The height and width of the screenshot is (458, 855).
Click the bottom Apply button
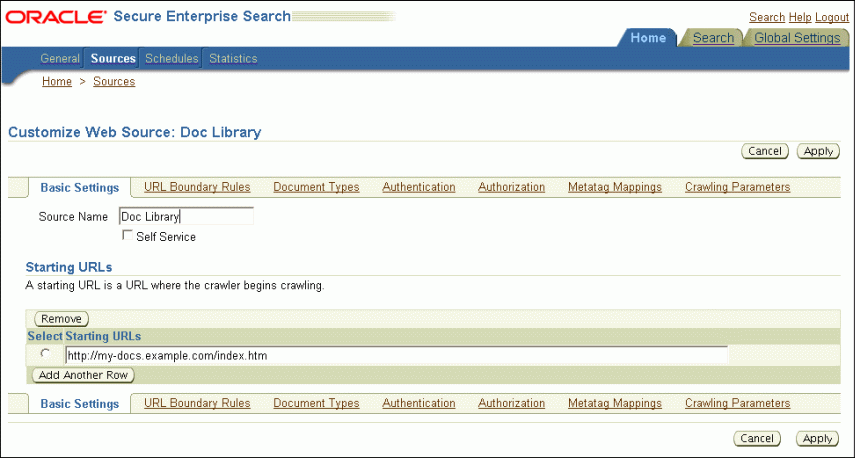(x=817, y=438)
